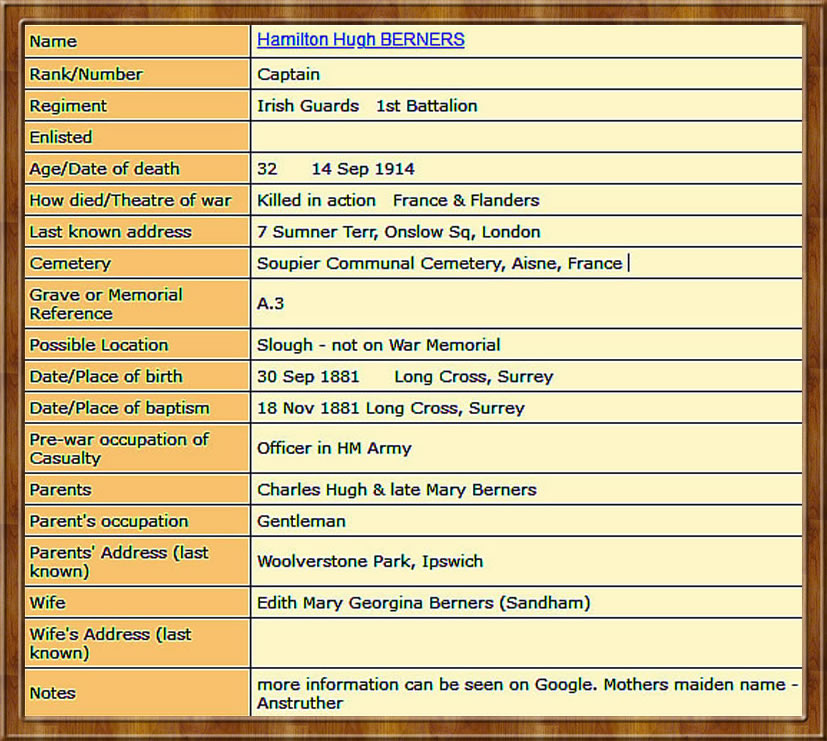Open the Hamilton Hugh BERNERS link
This screenshot has width=827, height=741.
click(x=360, y=40)
